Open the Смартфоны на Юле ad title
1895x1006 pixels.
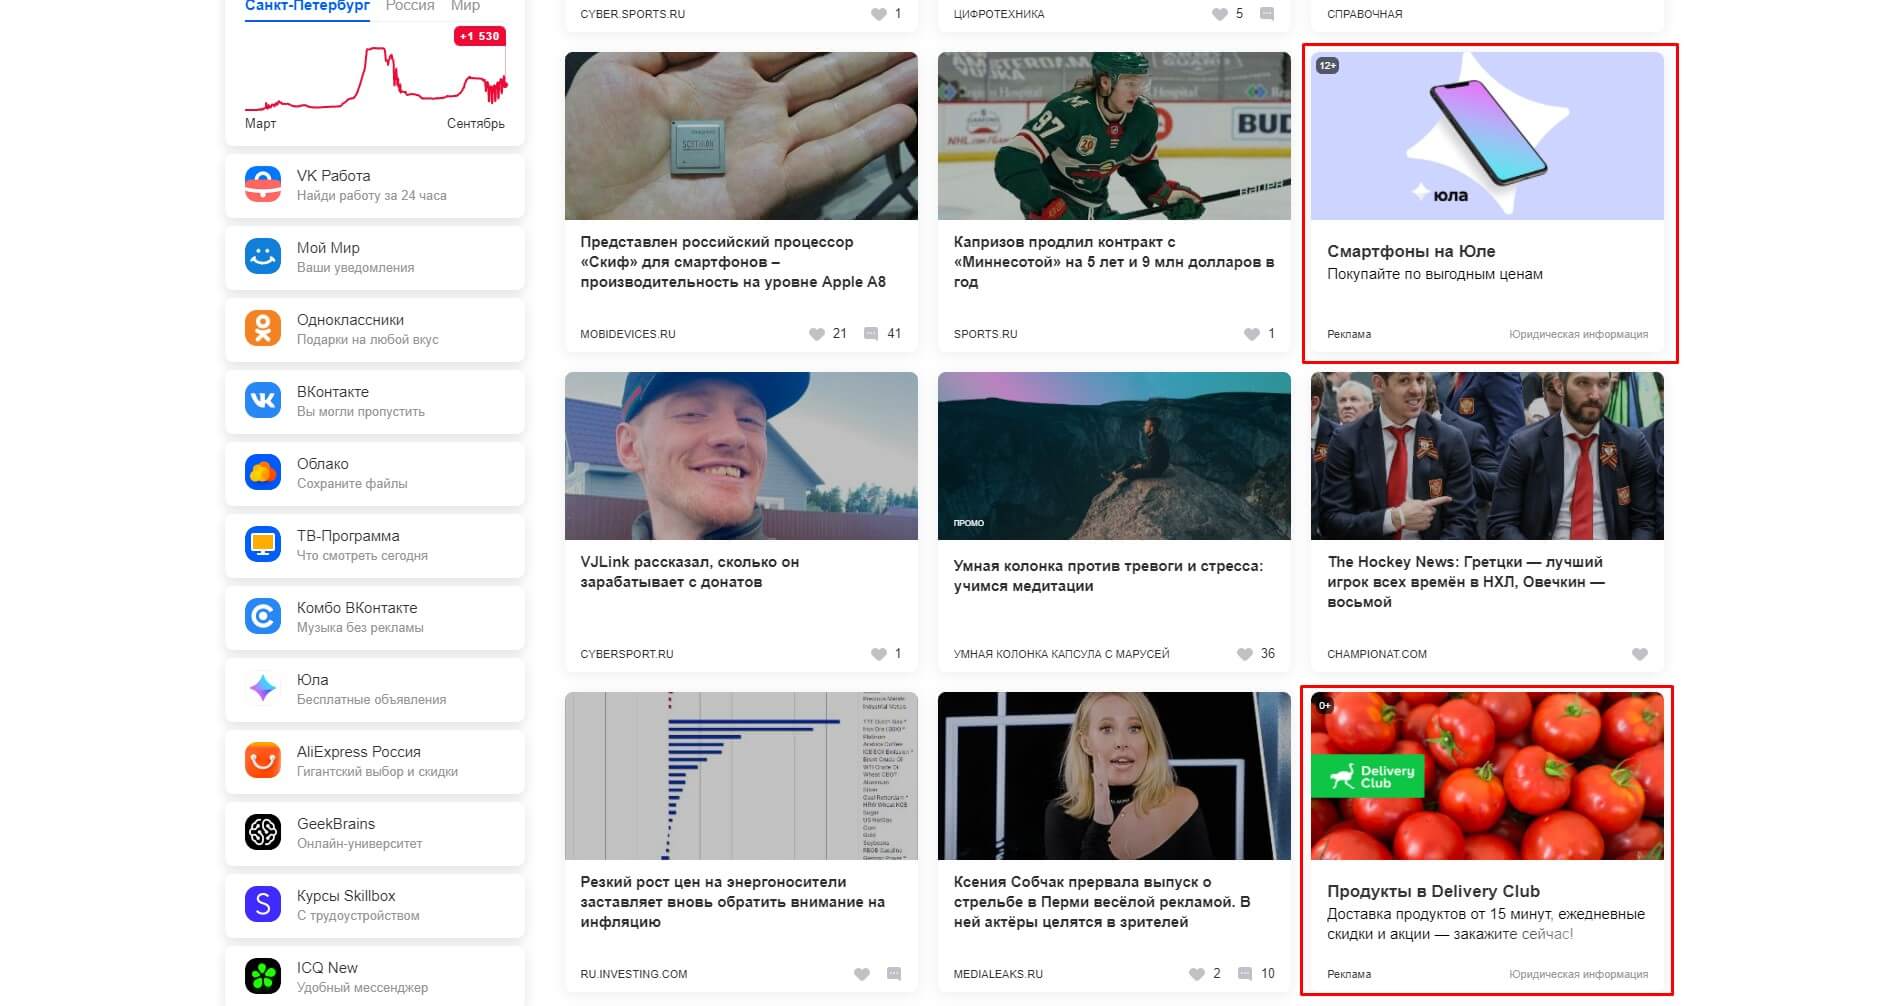1411,251
